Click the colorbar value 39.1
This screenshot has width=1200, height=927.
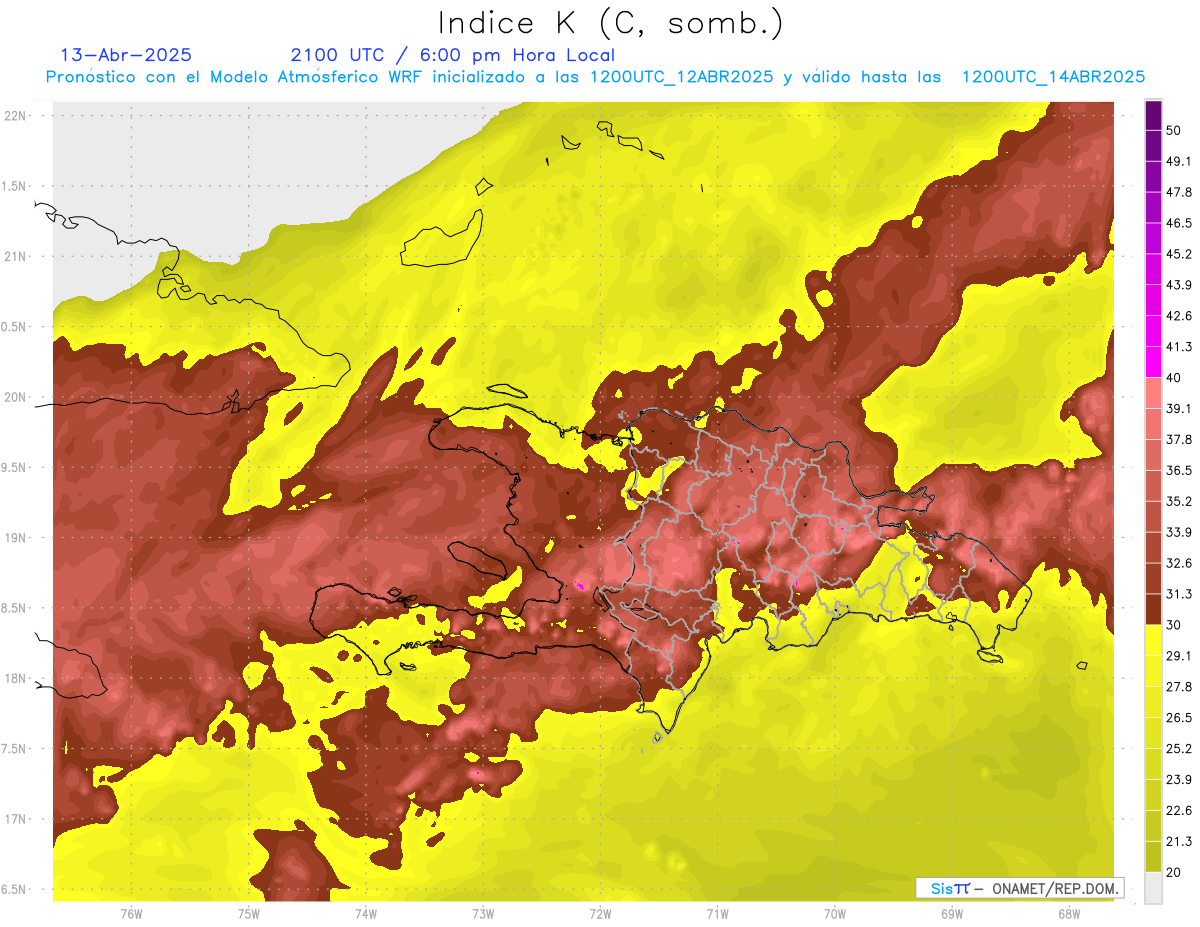(x=1179, y=408)
